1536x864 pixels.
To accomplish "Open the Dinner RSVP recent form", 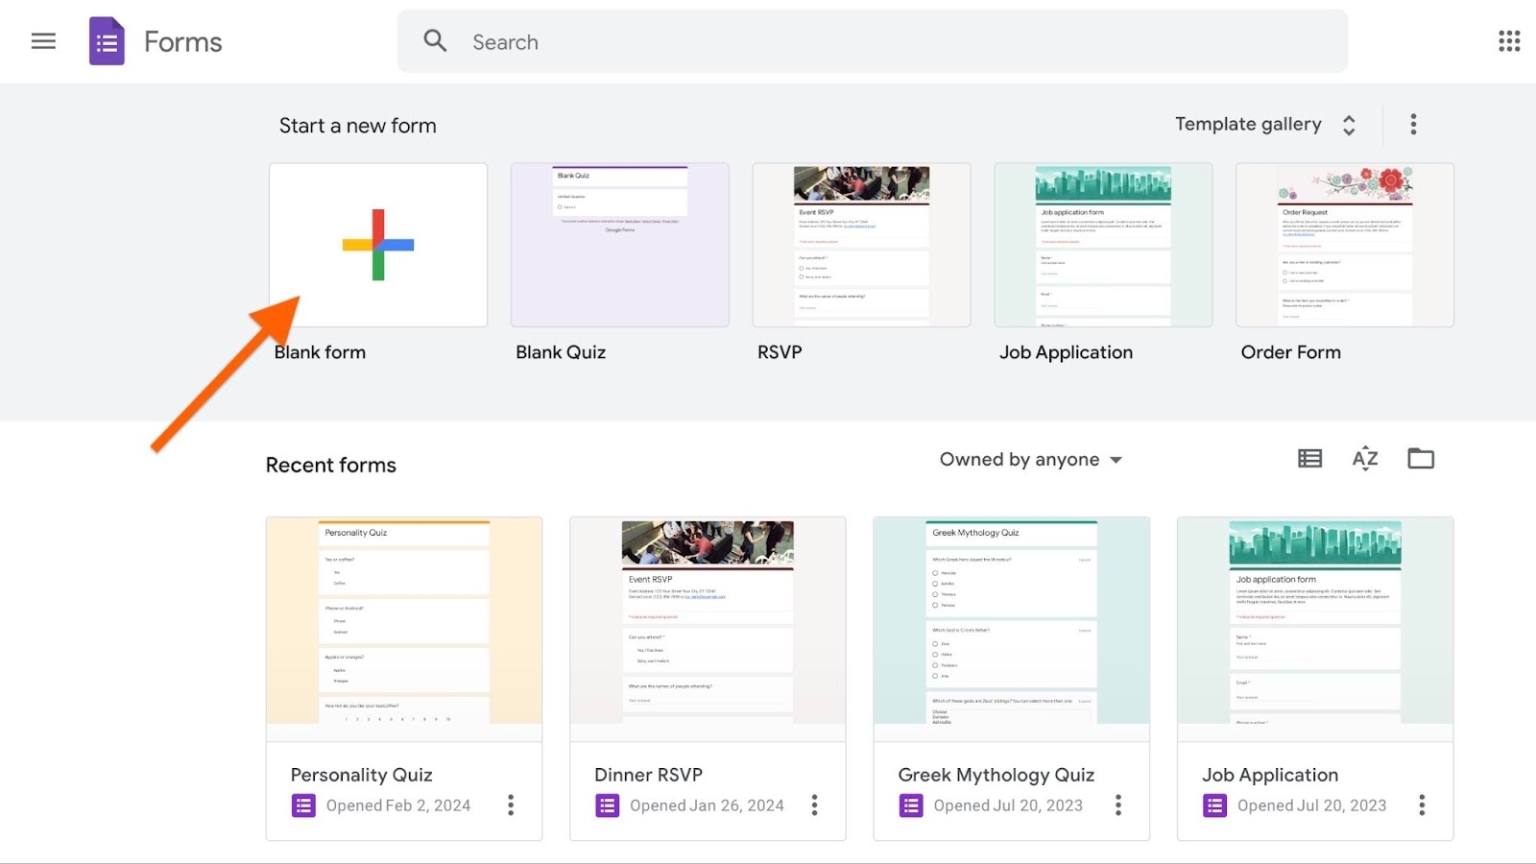I will [707, 629].
